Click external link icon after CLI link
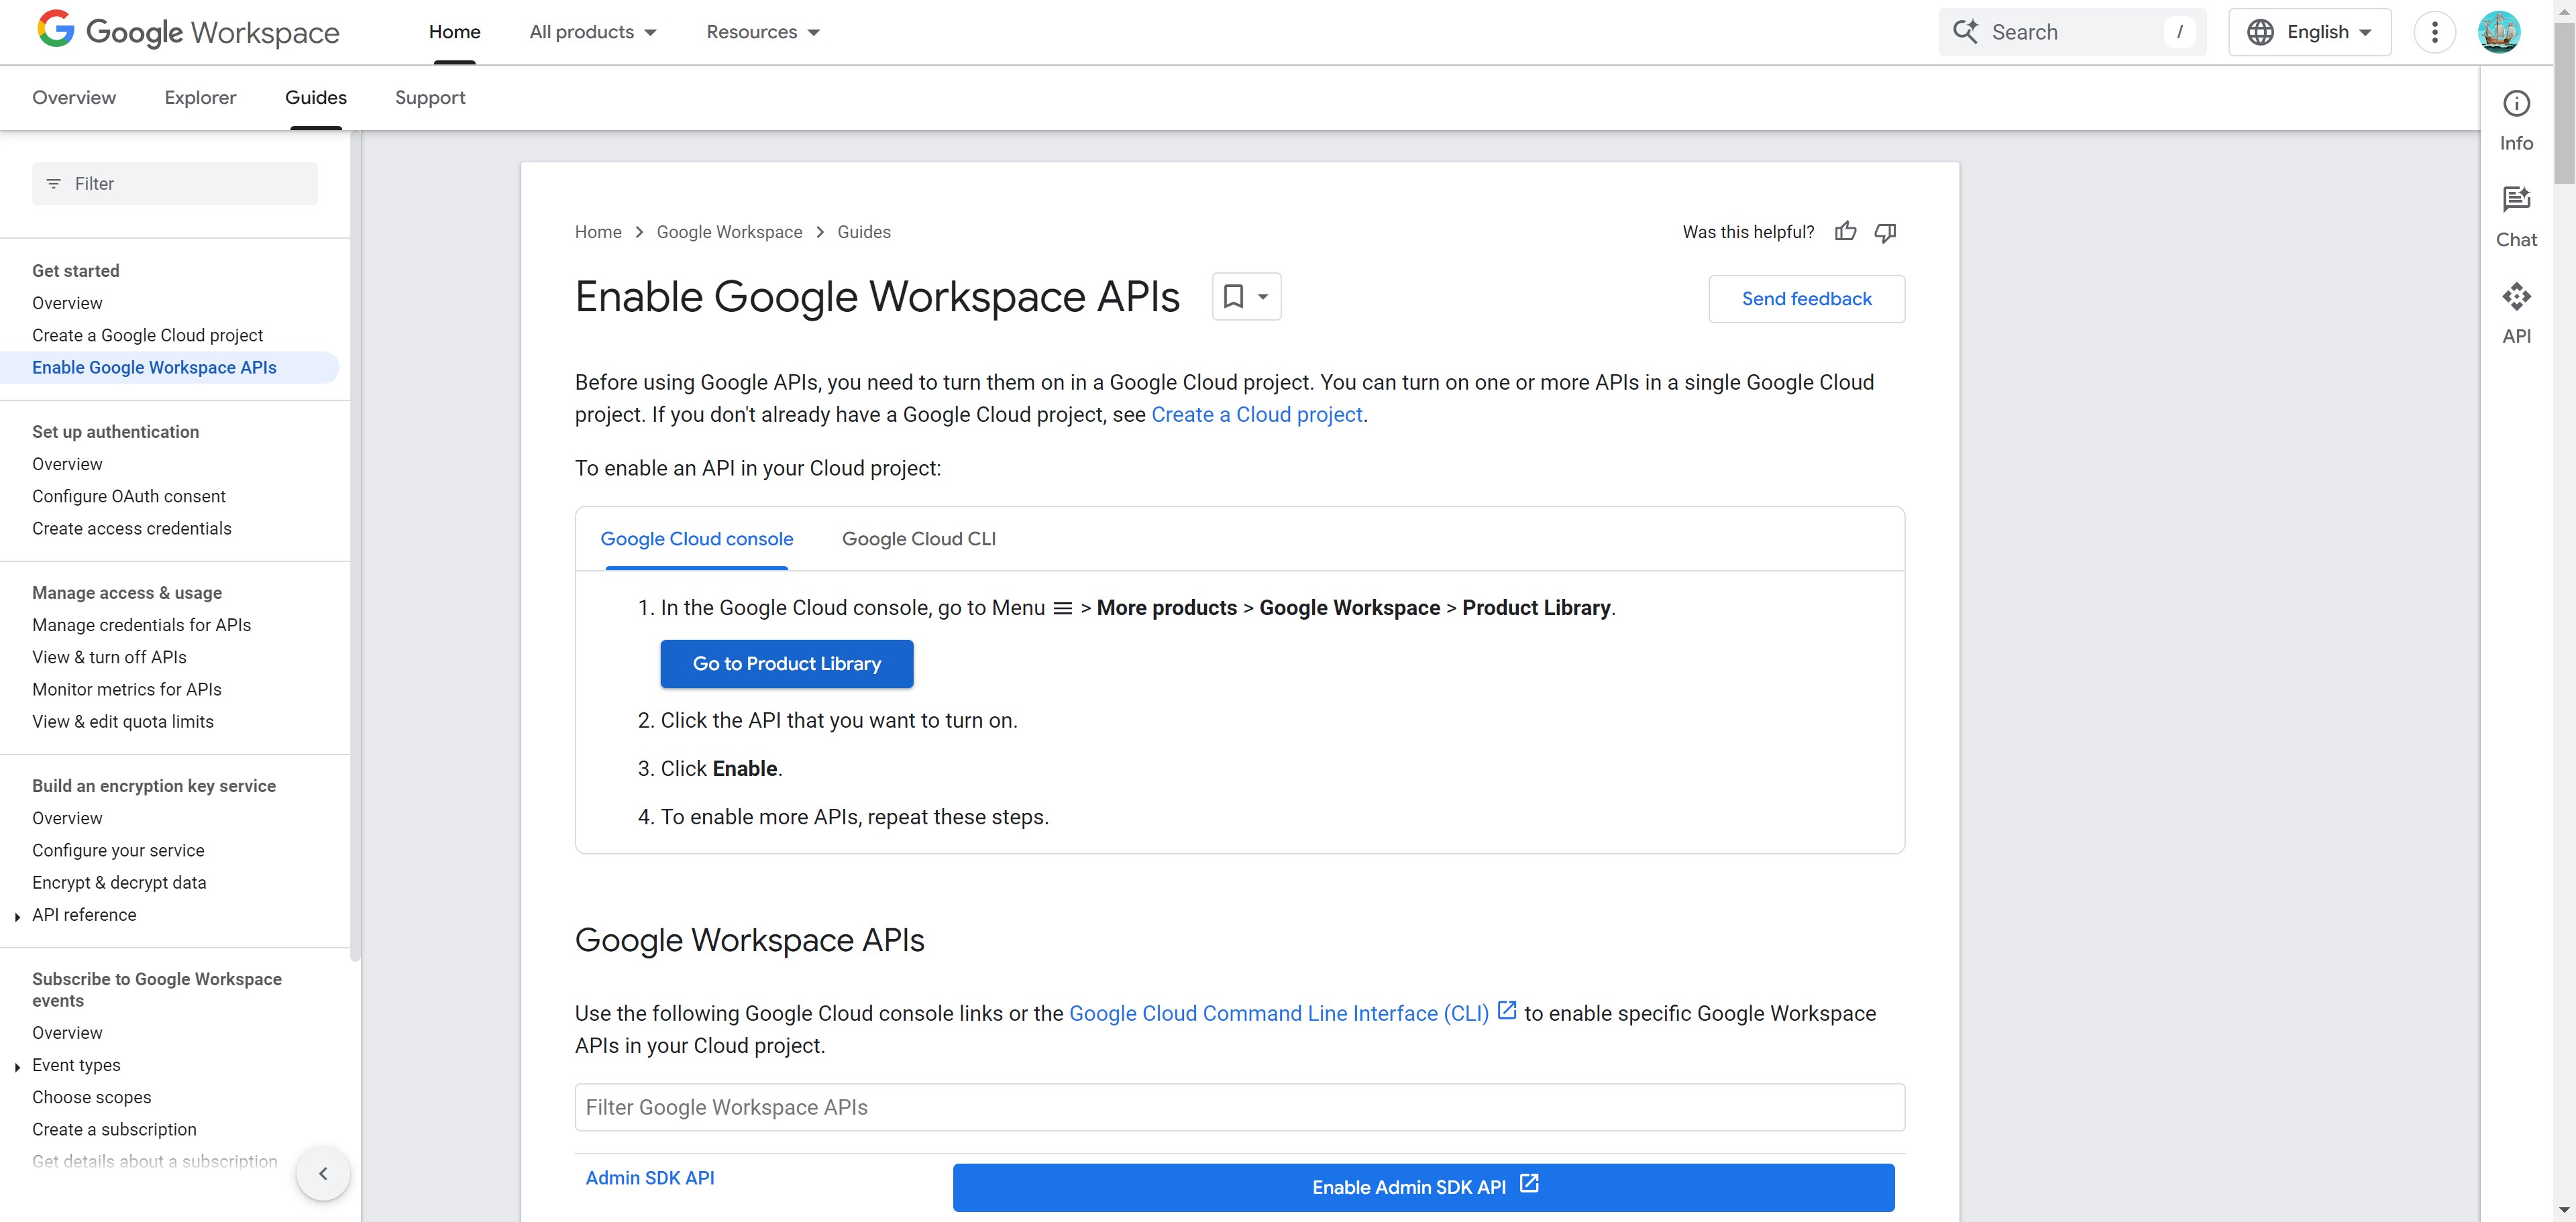 coord(1506,1010)
